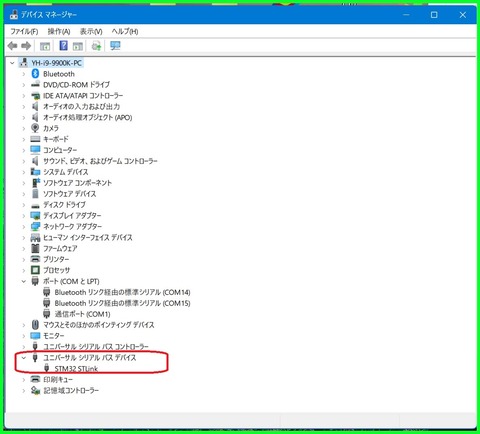Screen dimensions: 480x434
Task: Click the Back arrow toolbar button
Action: [12, 46]
